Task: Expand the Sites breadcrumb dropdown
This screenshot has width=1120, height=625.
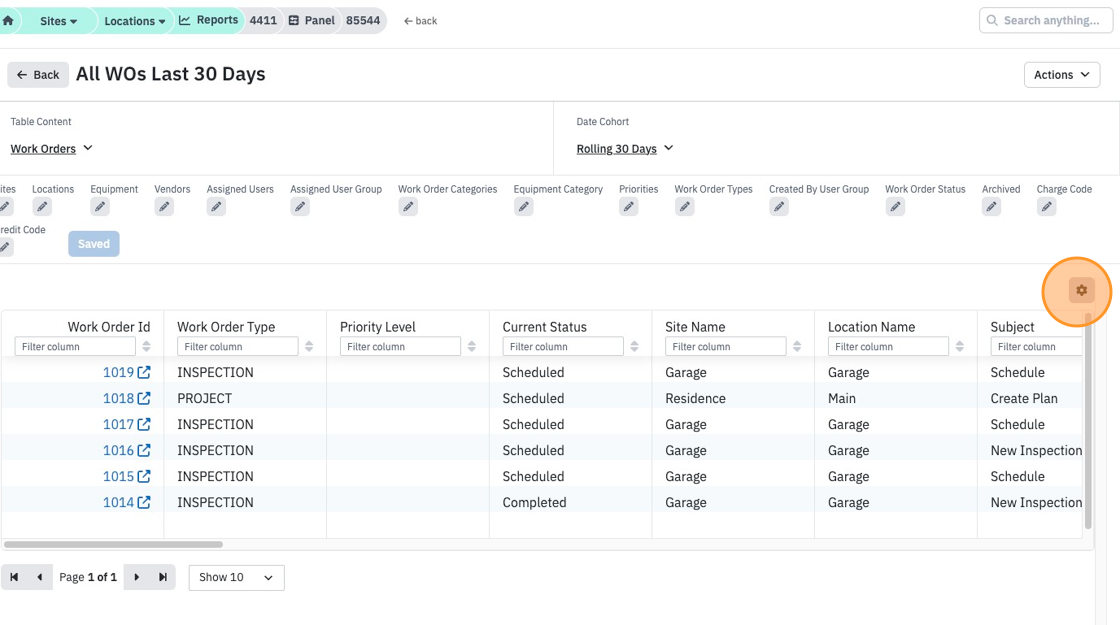Action: click(x=58, y=21)
